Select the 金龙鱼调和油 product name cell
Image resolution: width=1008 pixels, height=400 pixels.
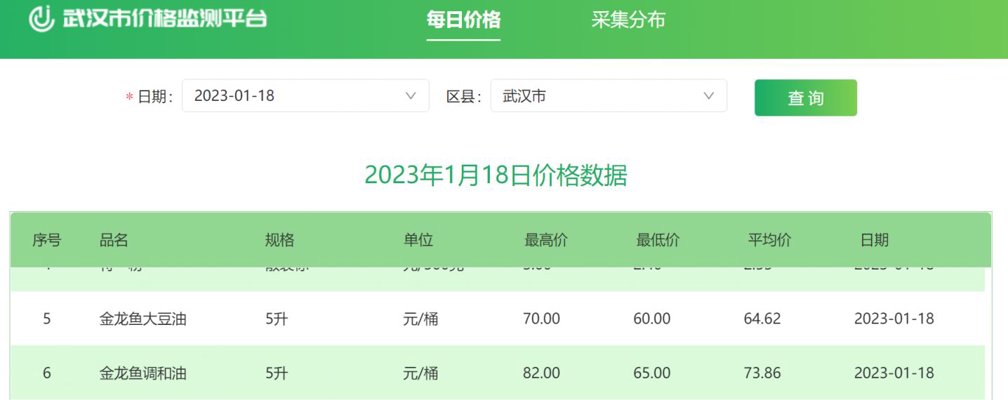[143, 373]
